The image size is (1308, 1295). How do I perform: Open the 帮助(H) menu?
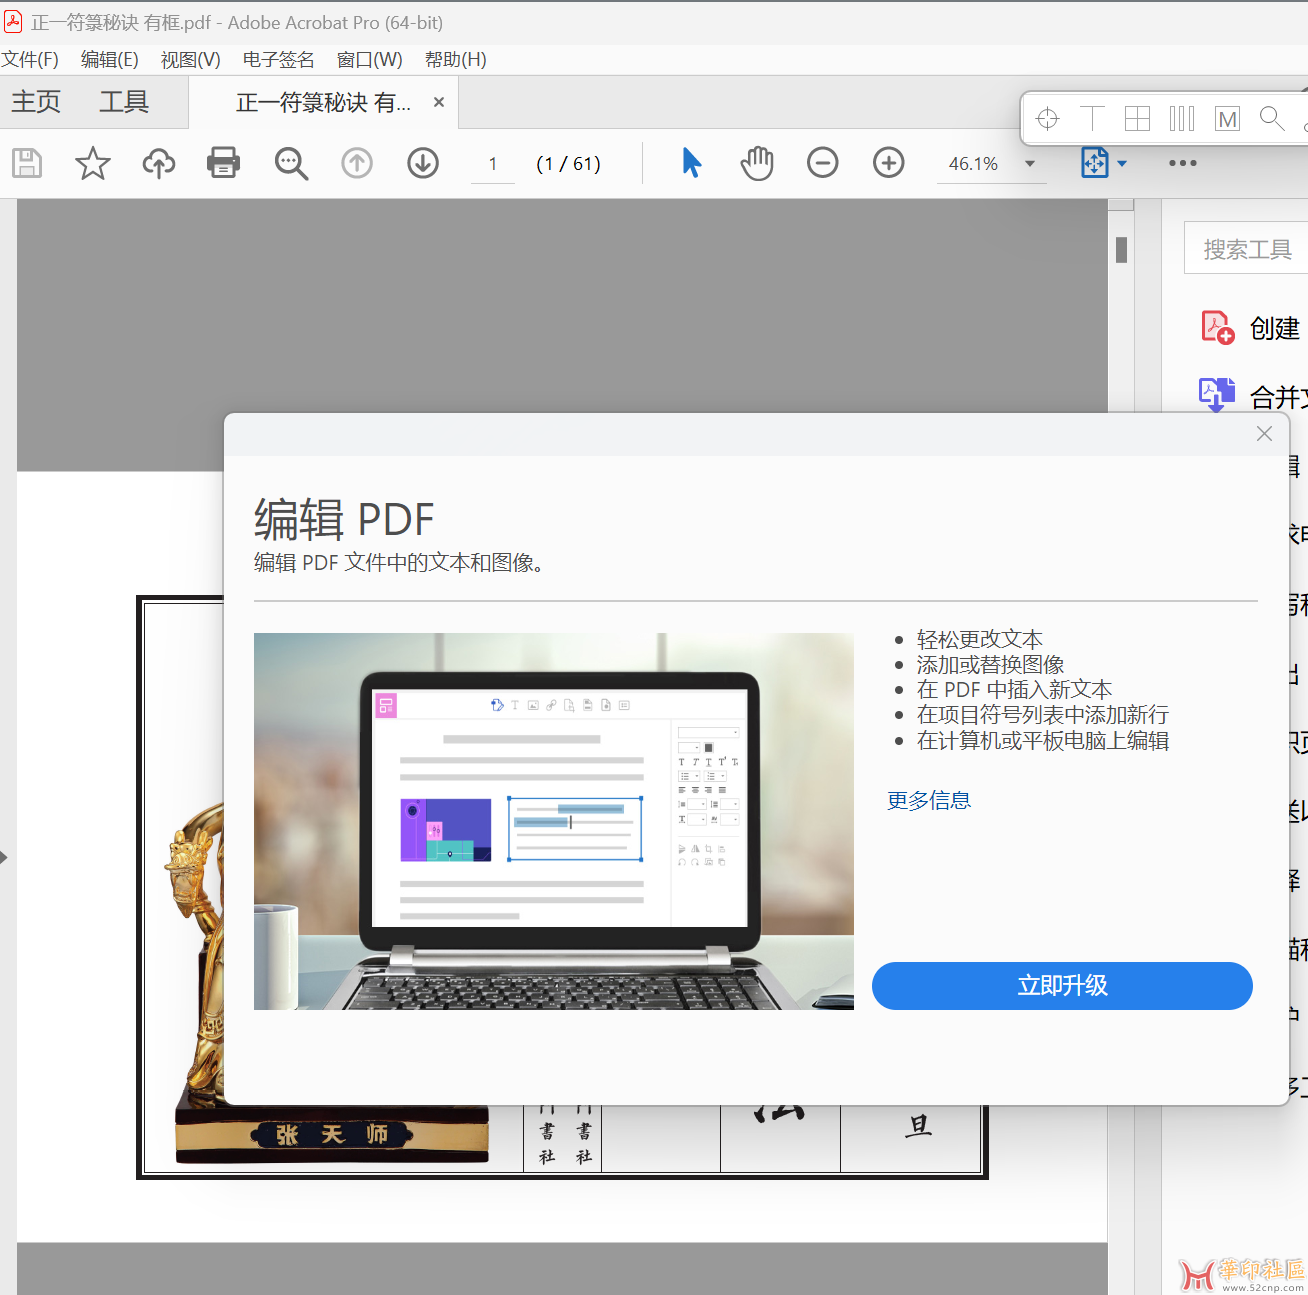(456, 59)
